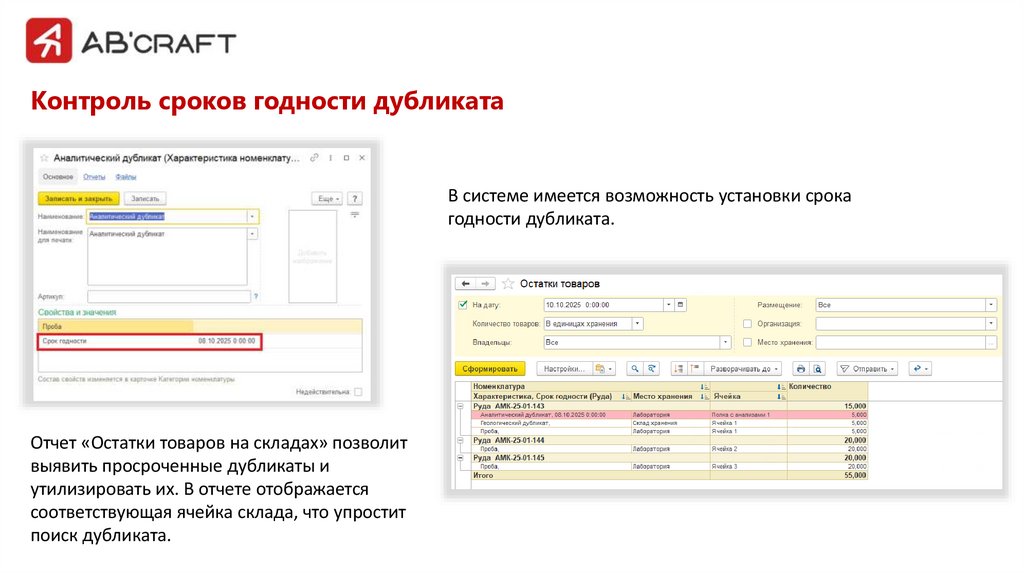Enable the Организация checkbox
The width and height of the screenshot is (1024, 574).
tap(747, 324)
